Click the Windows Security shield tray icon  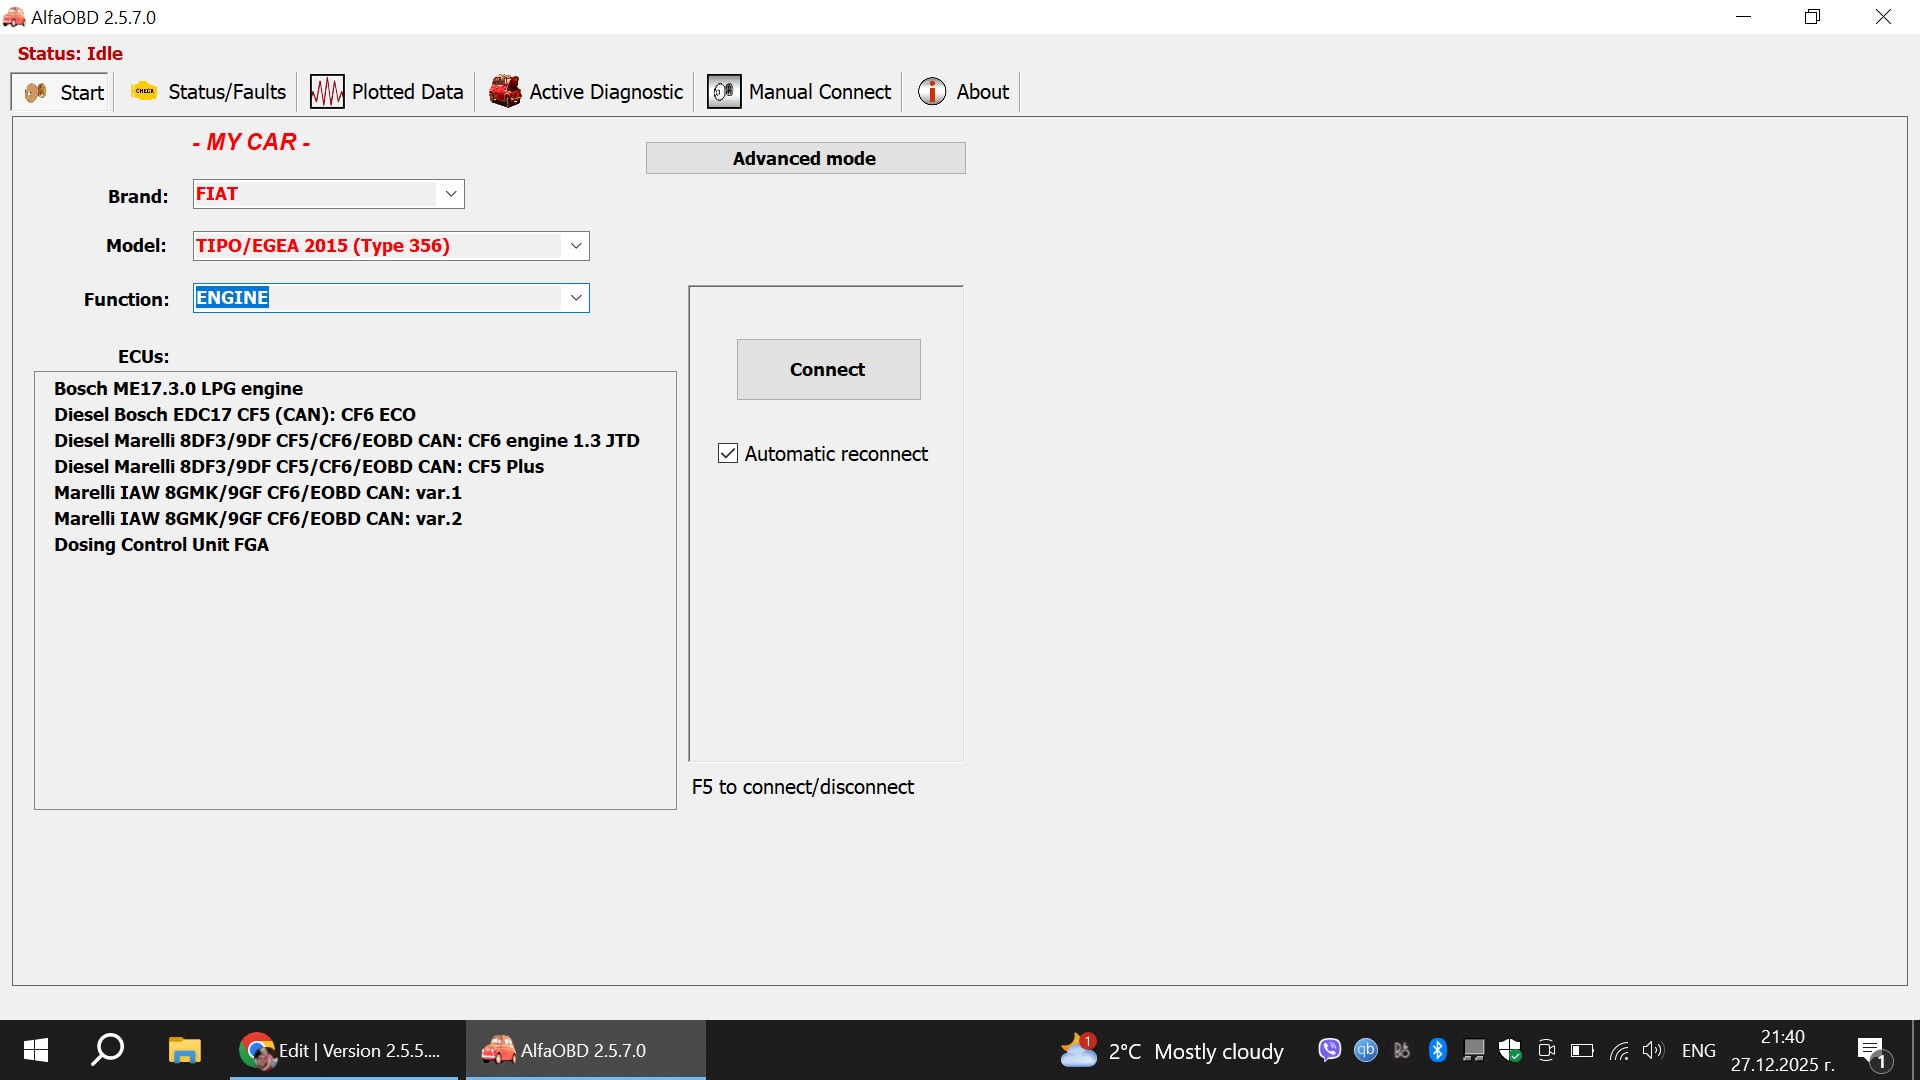pyautogui.click(x=1510, y=1050)
